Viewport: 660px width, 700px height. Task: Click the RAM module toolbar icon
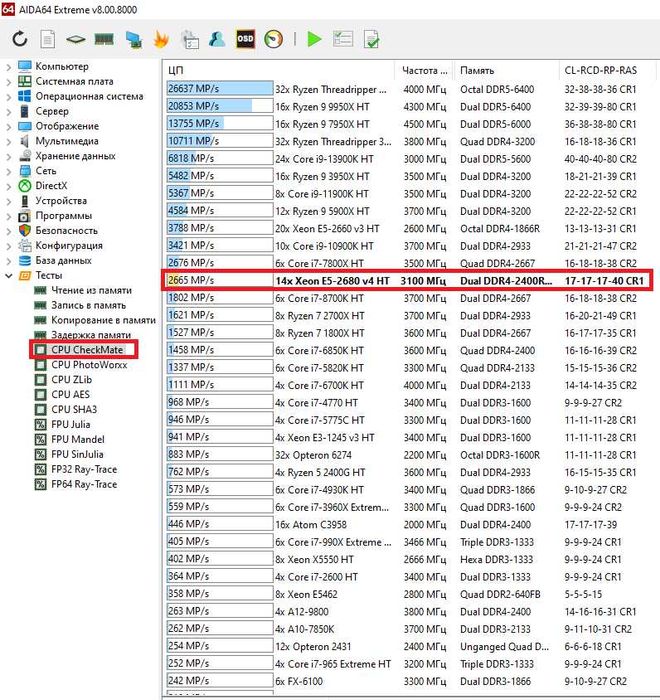point(104,39)
